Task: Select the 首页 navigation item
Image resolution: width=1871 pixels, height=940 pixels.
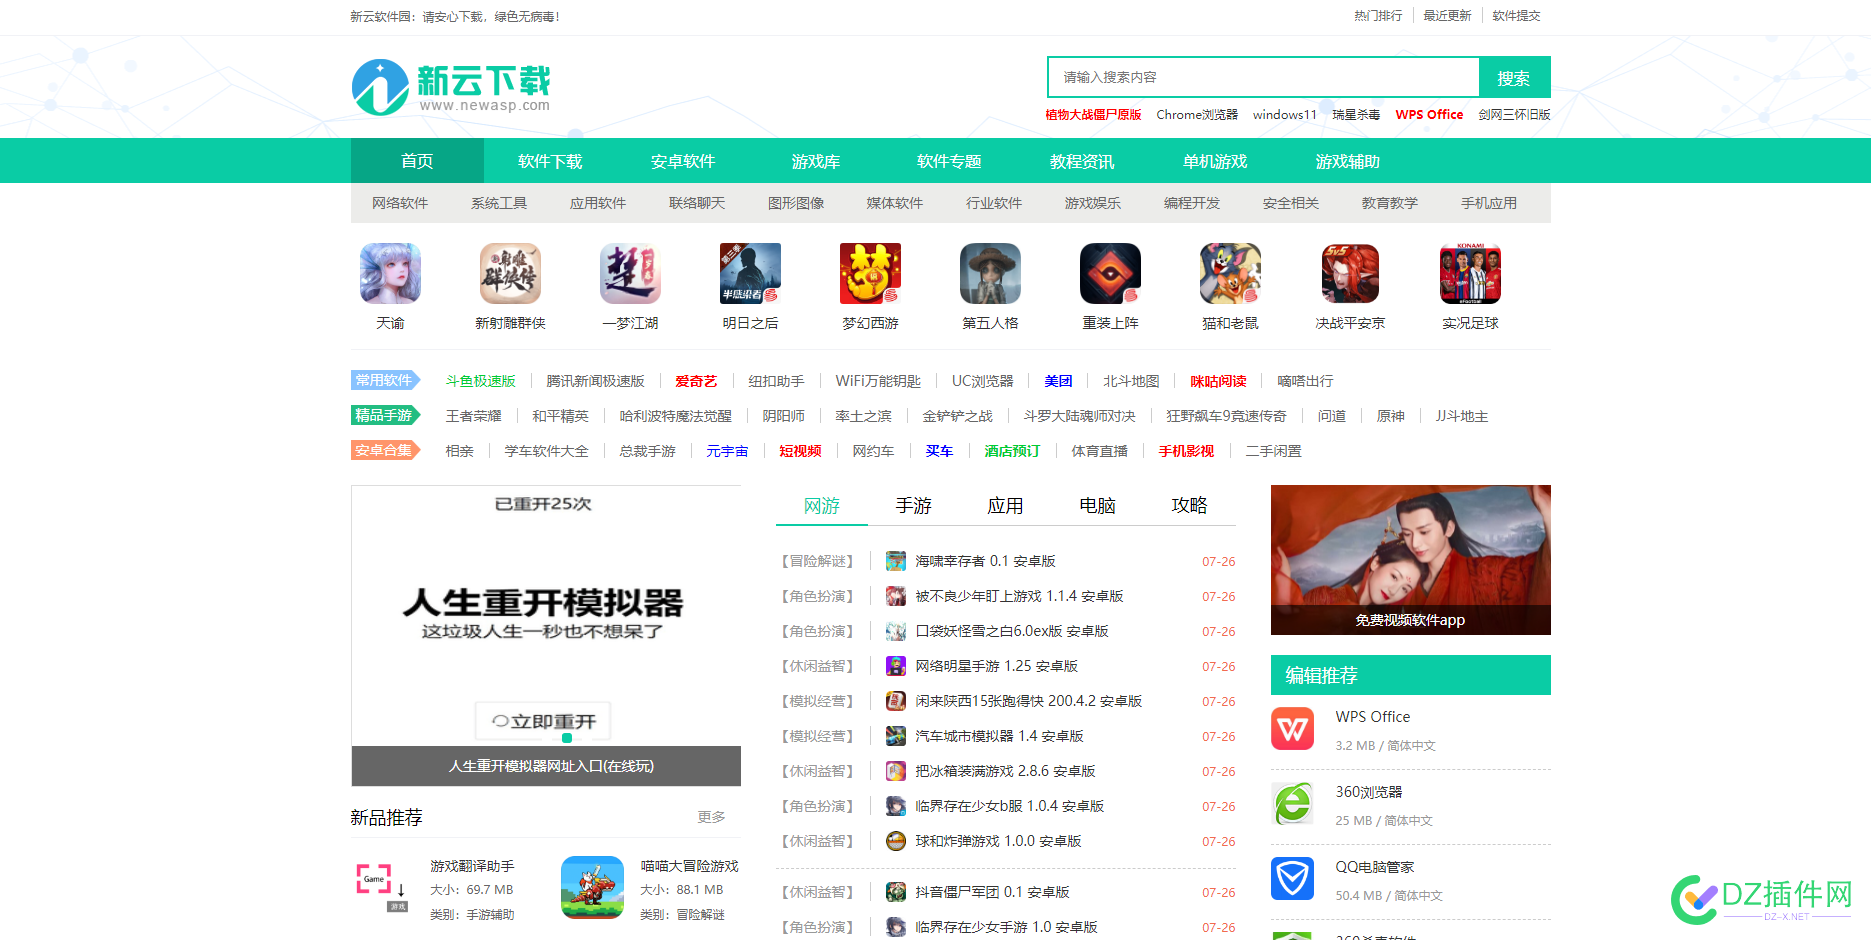Action: click(x=417, y=161)
